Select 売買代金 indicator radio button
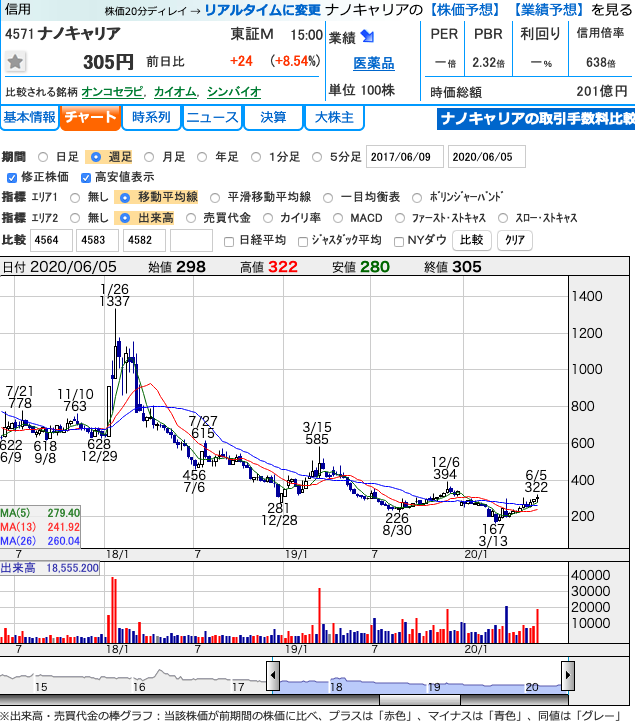The width and height of the screenshot is (635, 728). click(x=191, y=218)
